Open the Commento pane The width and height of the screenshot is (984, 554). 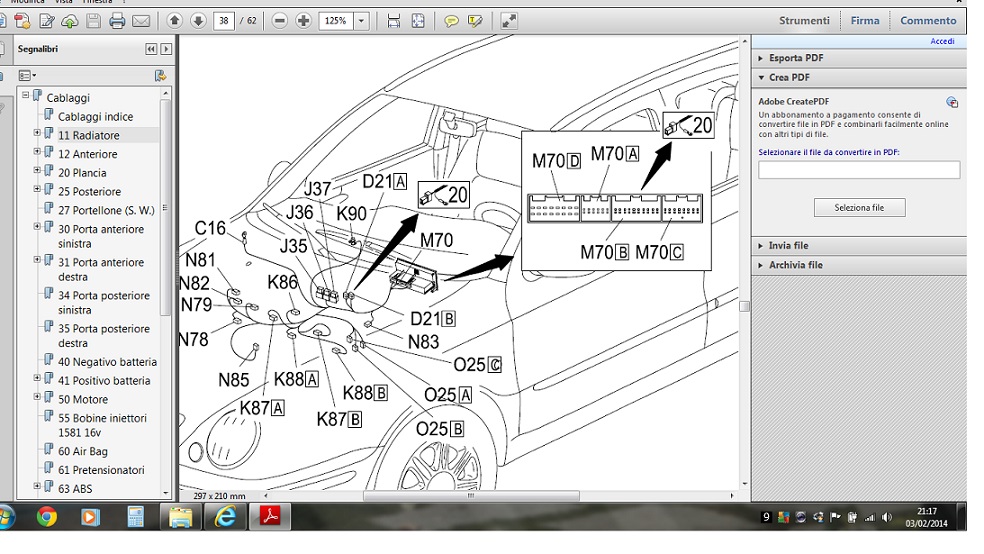(928, 21)
